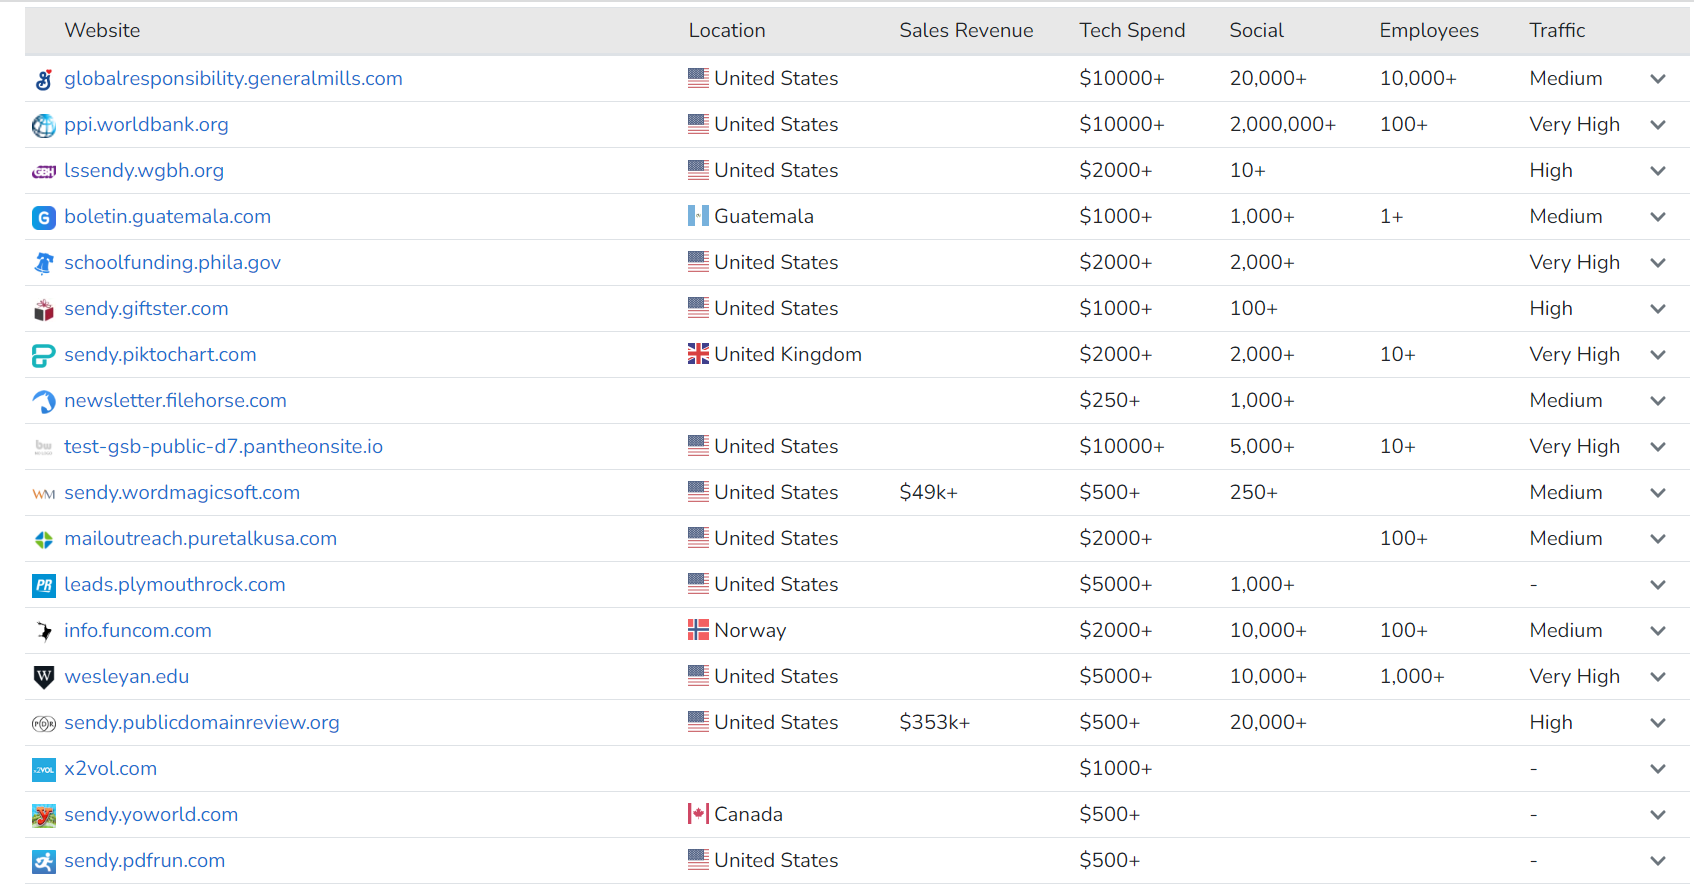
Task: Open sendy.publicdomainreview.org link
Action: [x=202, y=722]
